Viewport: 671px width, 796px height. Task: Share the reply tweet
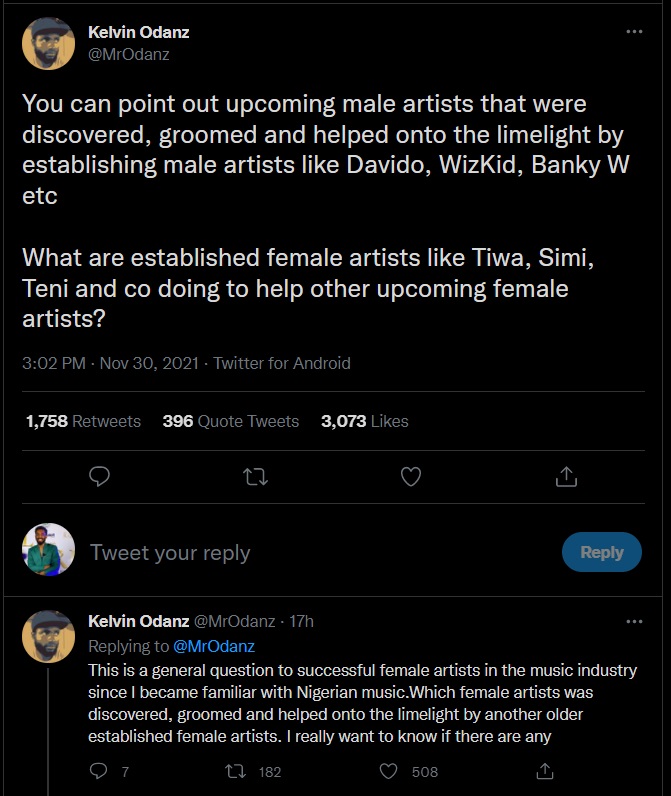coord(544,771)
